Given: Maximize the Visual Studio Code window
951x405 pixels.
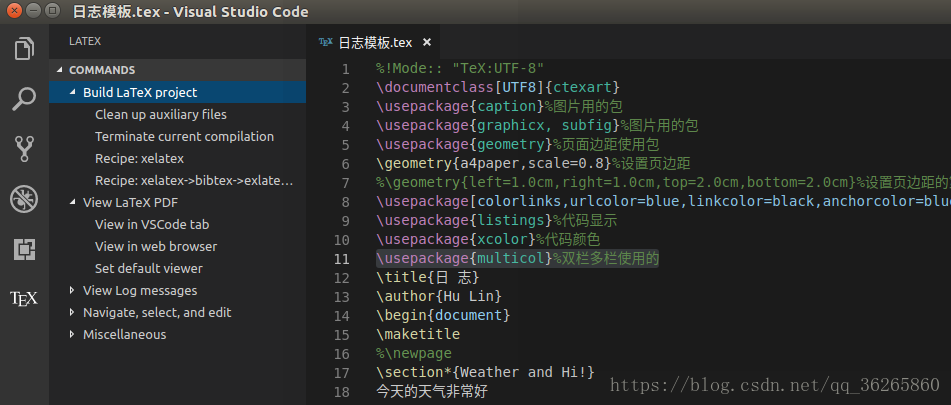Looking at the screenshot, I should (53, 10).
